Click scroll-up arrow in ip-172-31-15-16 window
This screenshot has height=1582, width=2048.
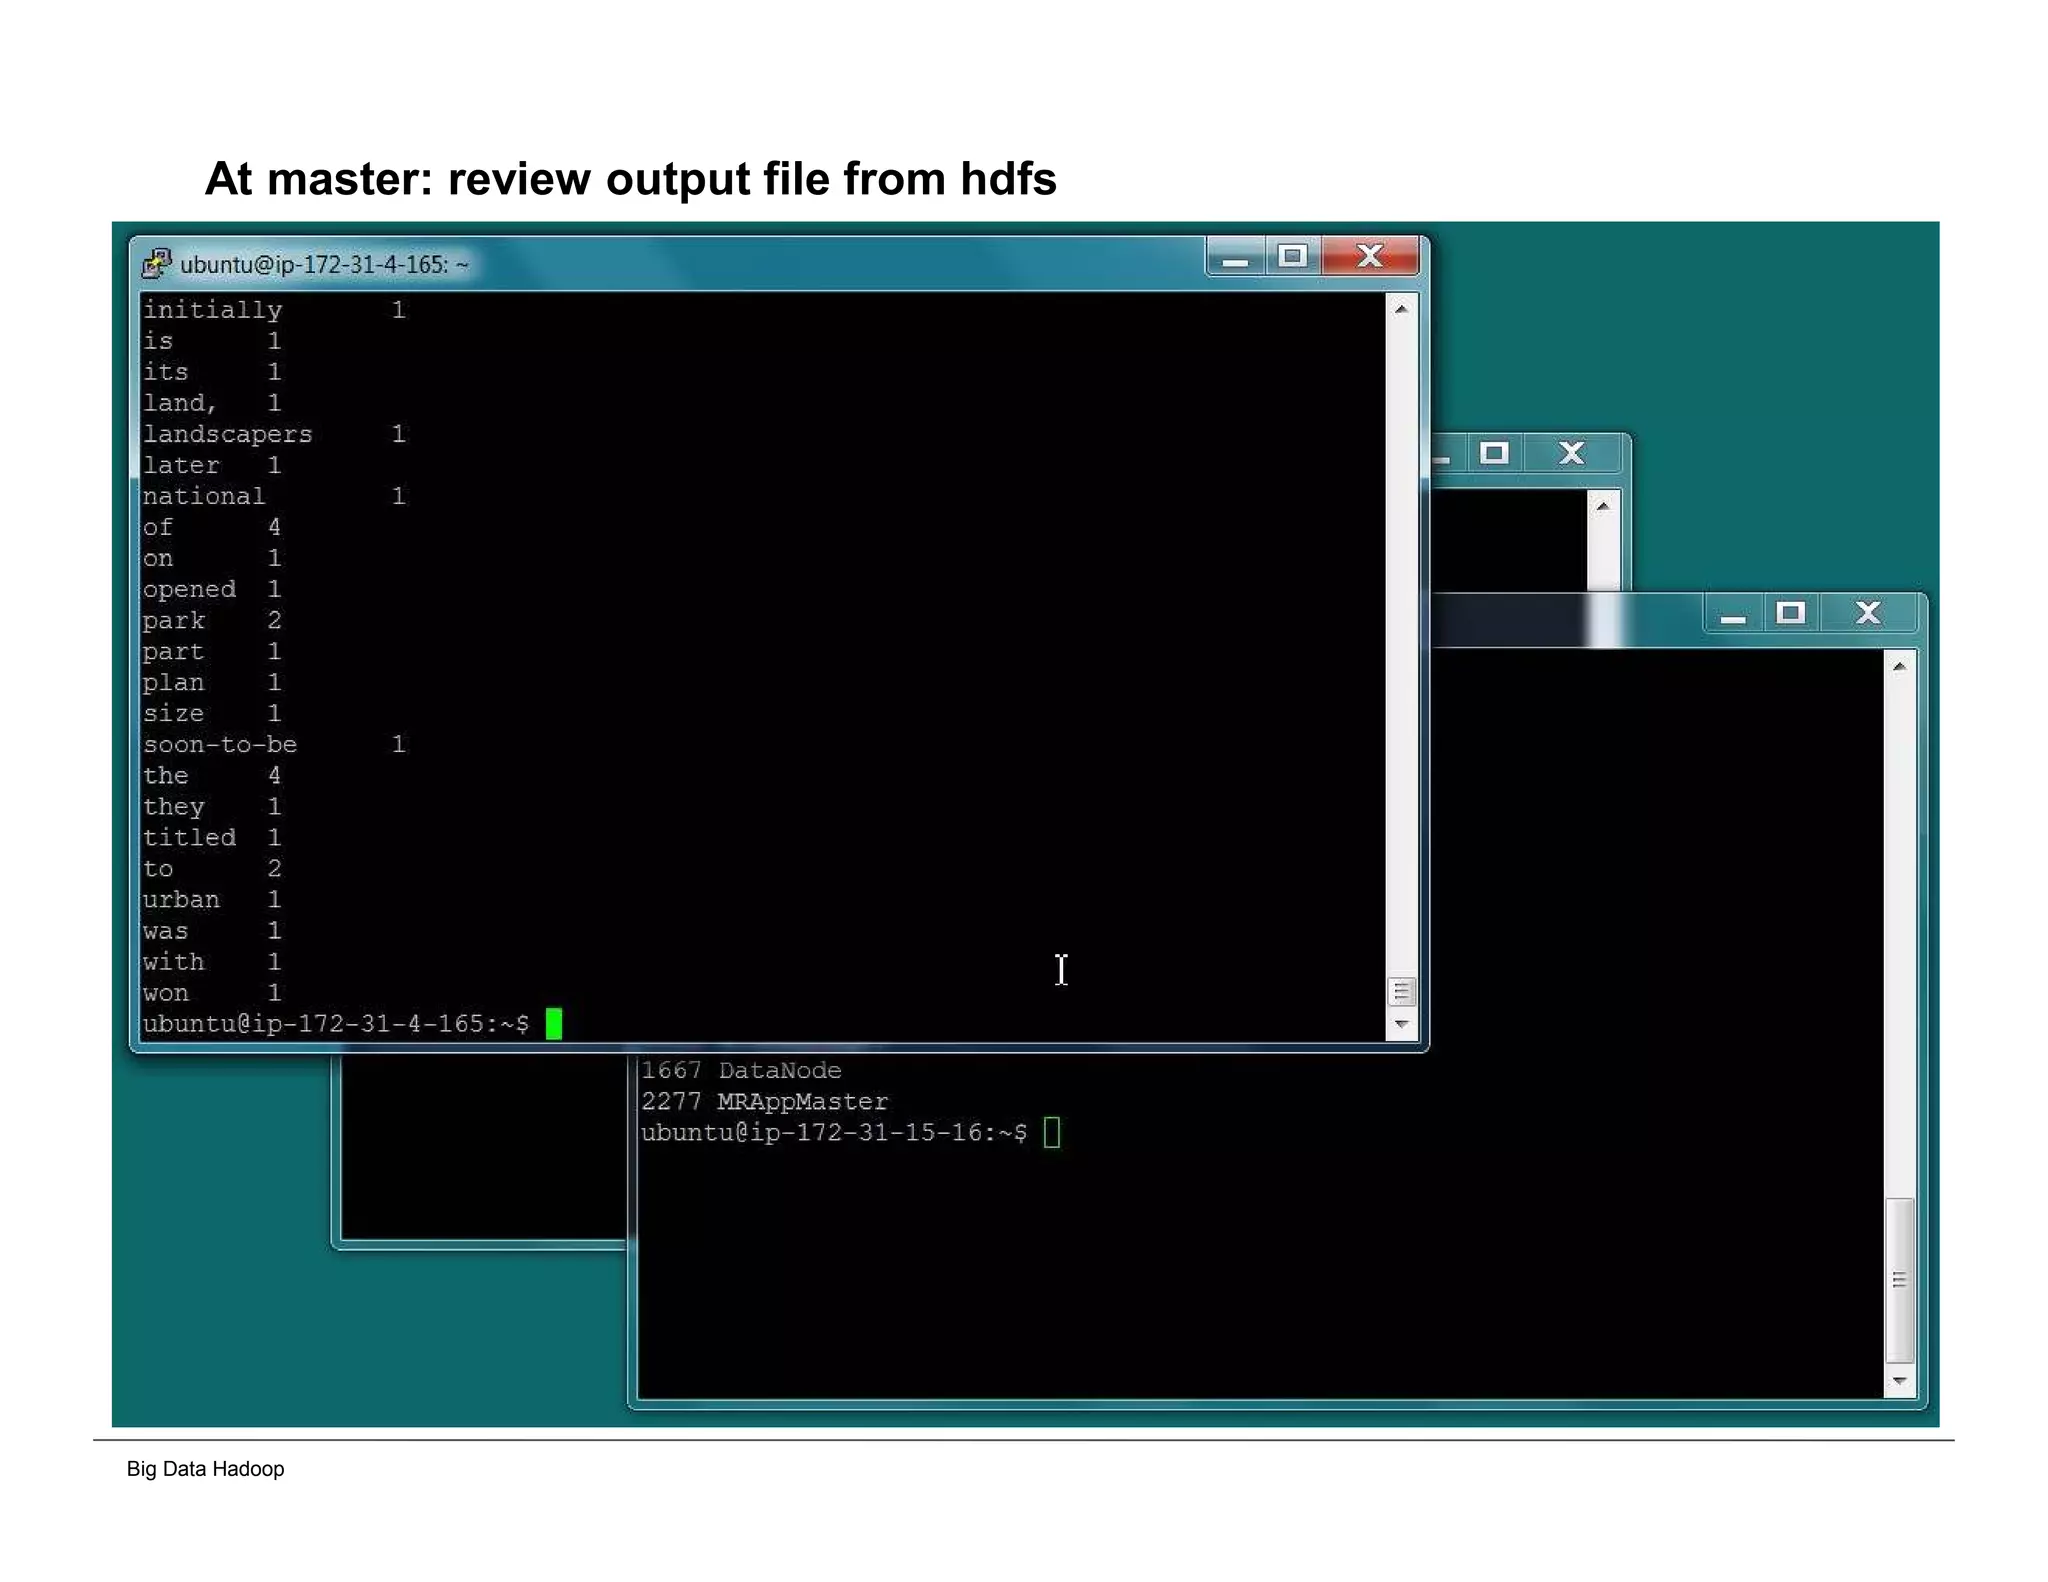point(1899,666)
